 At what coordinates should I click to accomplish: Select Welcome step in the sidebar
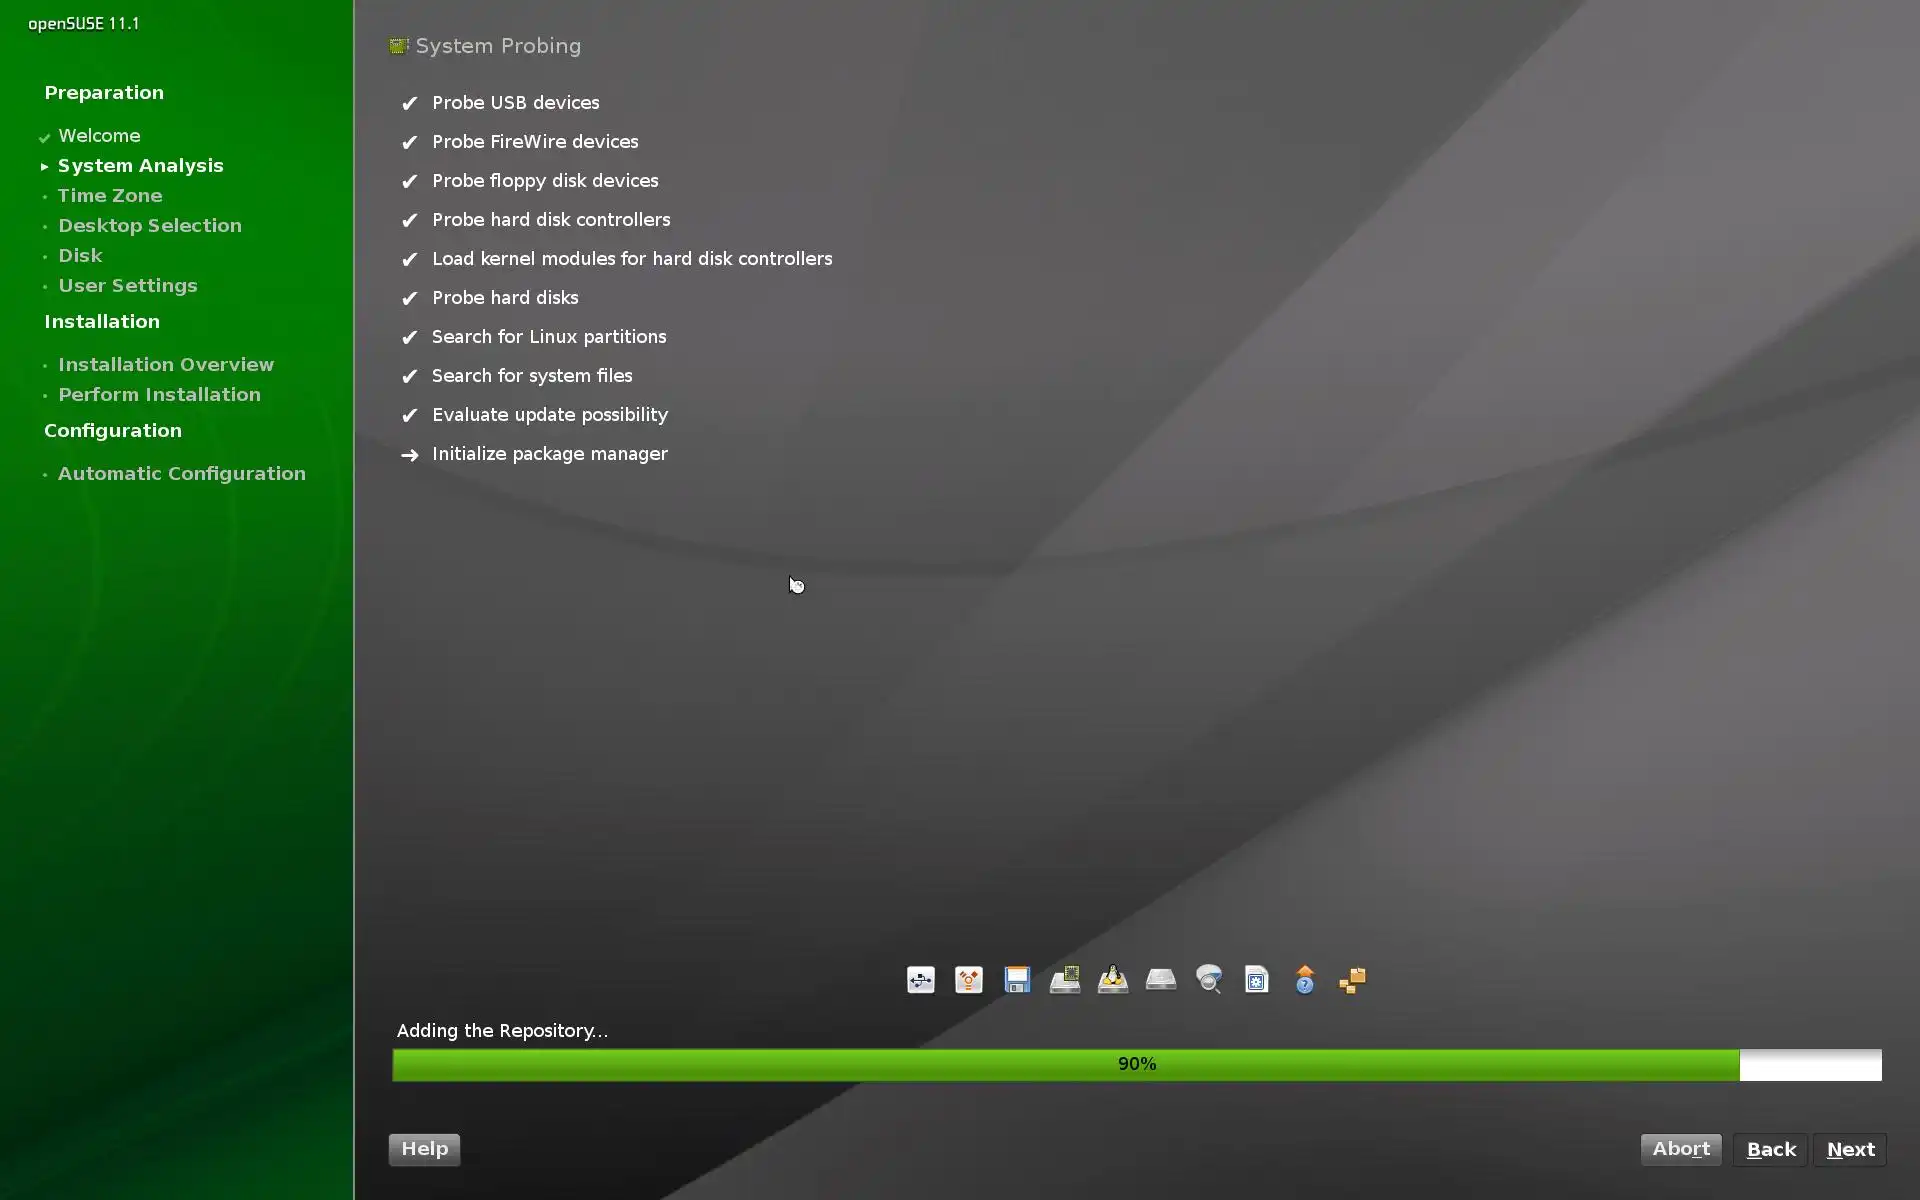[x=99, y=136]
